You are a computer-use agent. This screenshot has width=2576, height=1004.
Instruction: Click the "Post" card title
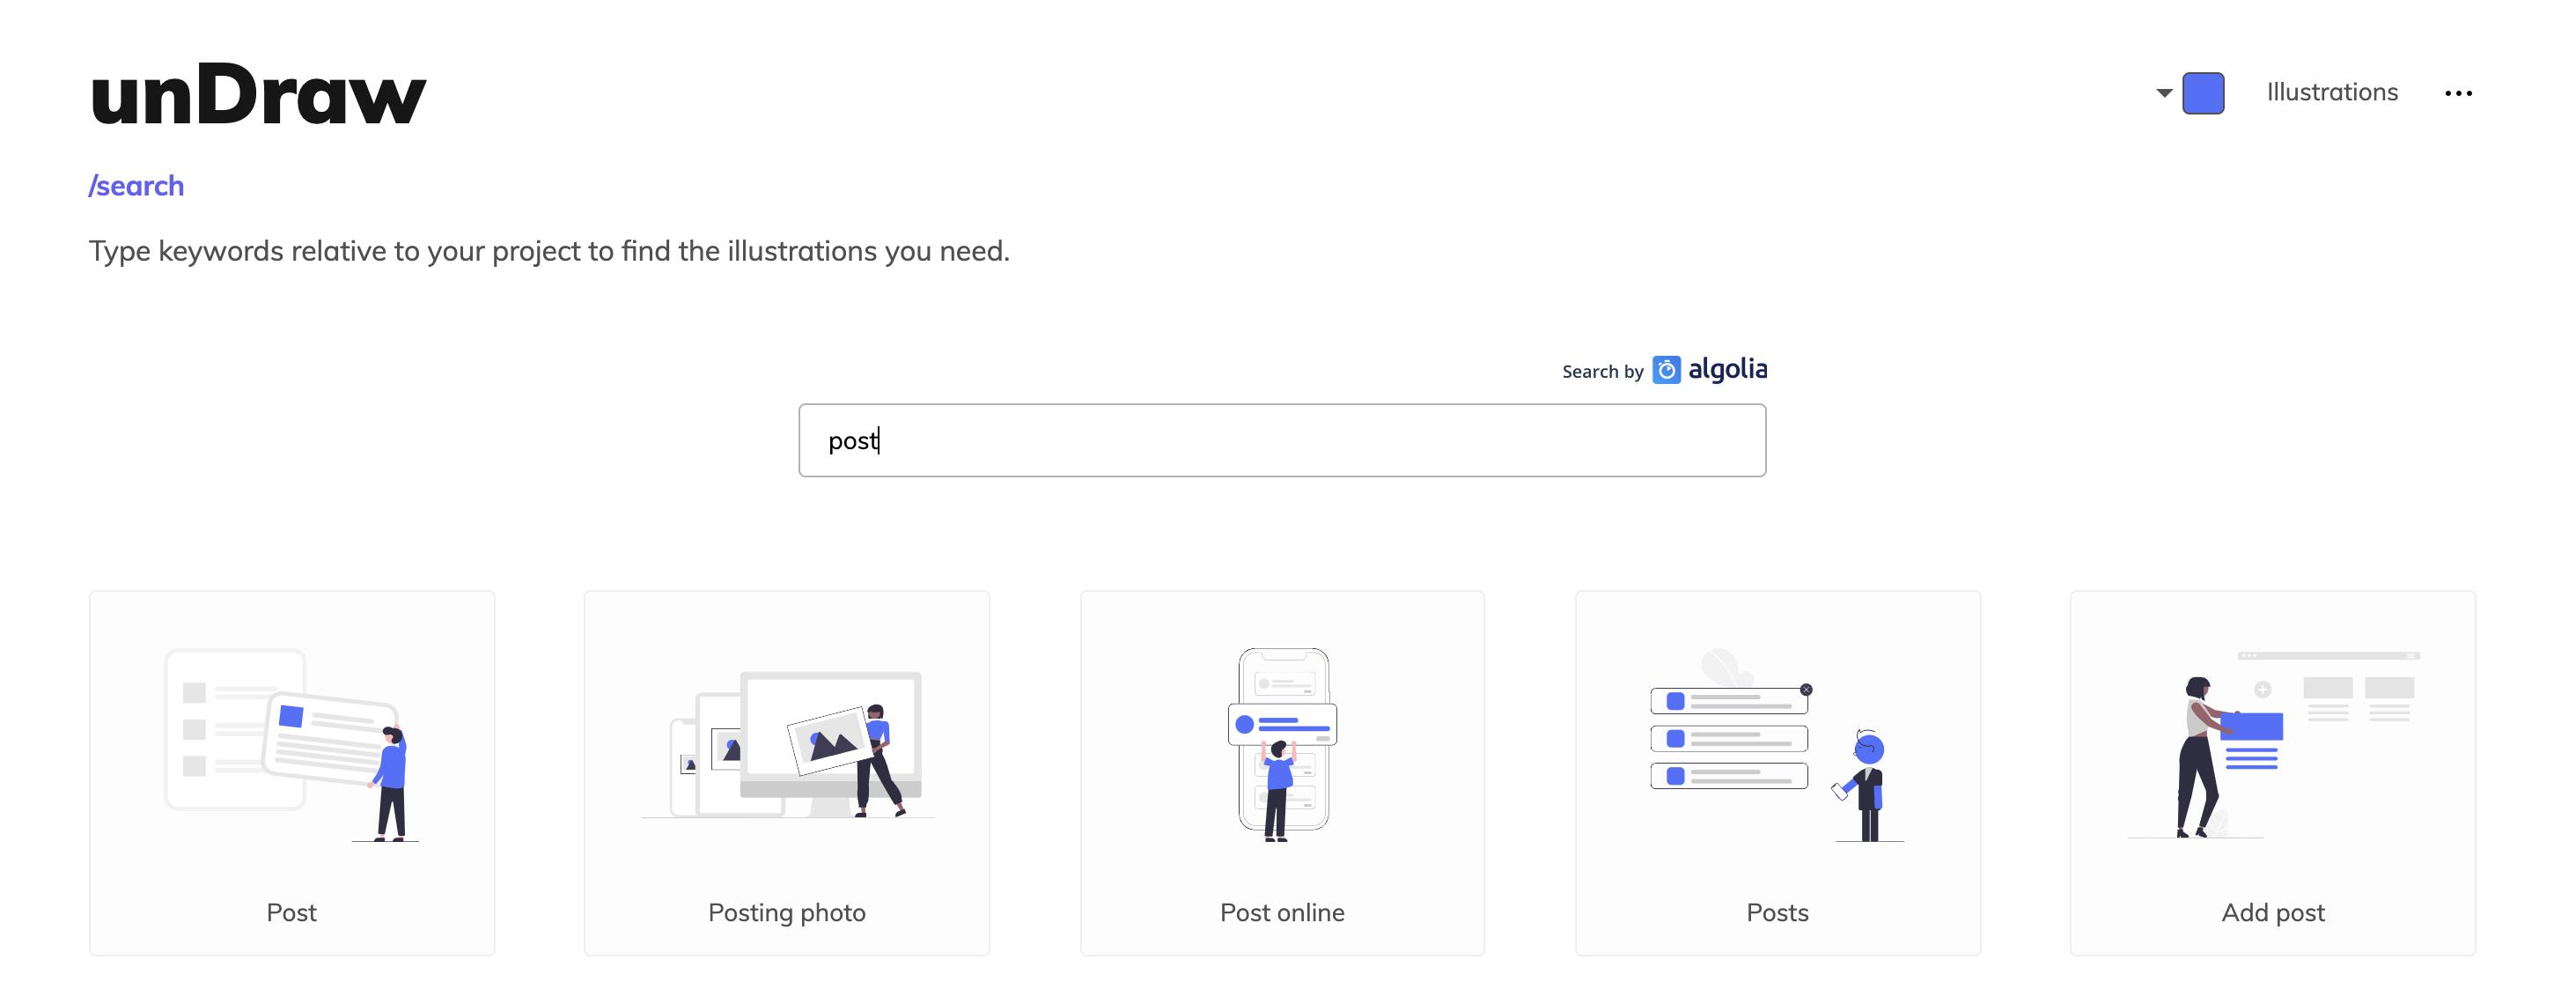point(291,912)
